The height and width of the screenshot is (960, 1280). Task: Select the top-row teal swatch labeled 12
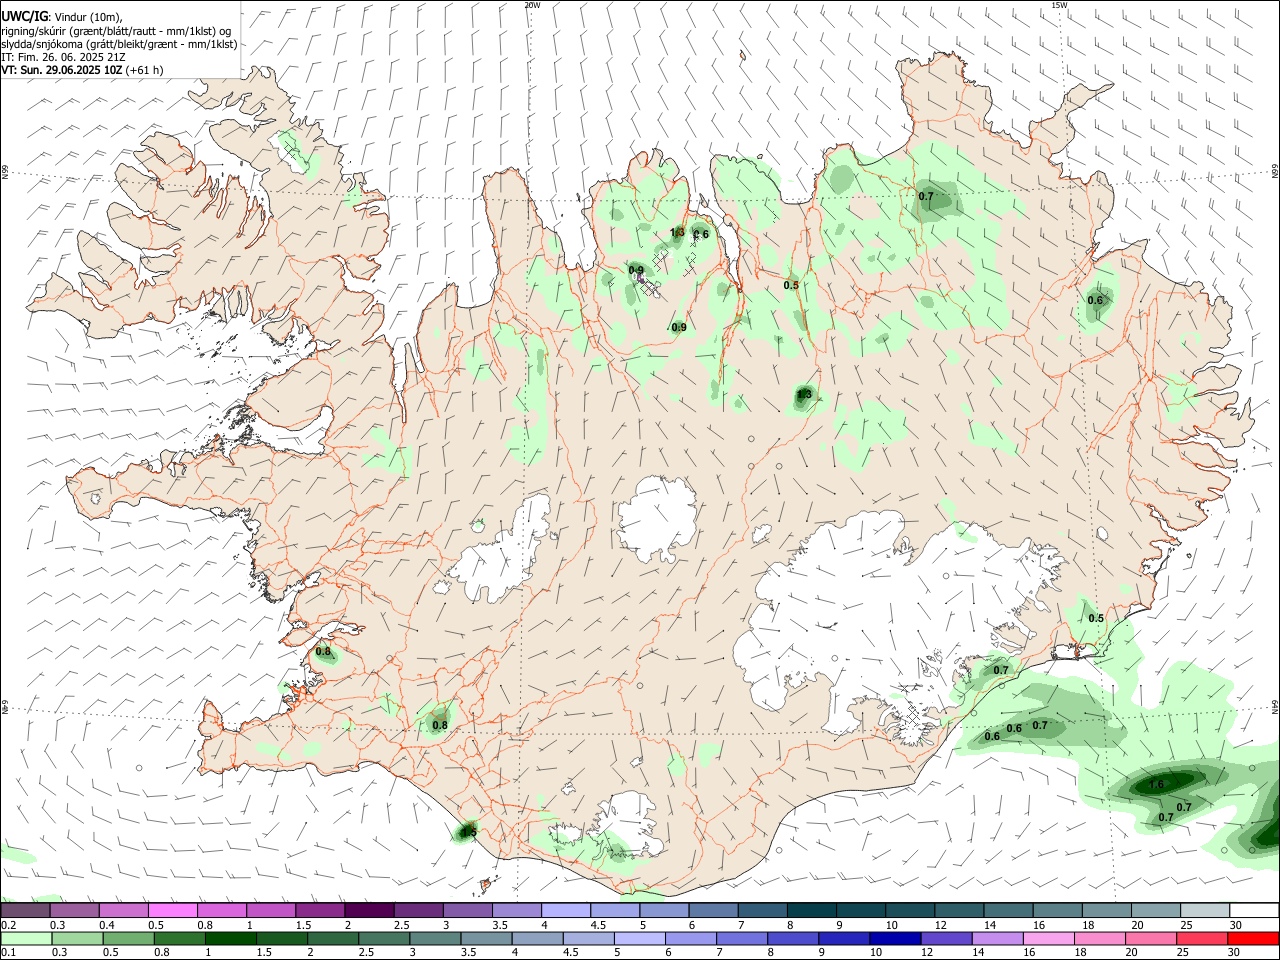pos(958,911)
